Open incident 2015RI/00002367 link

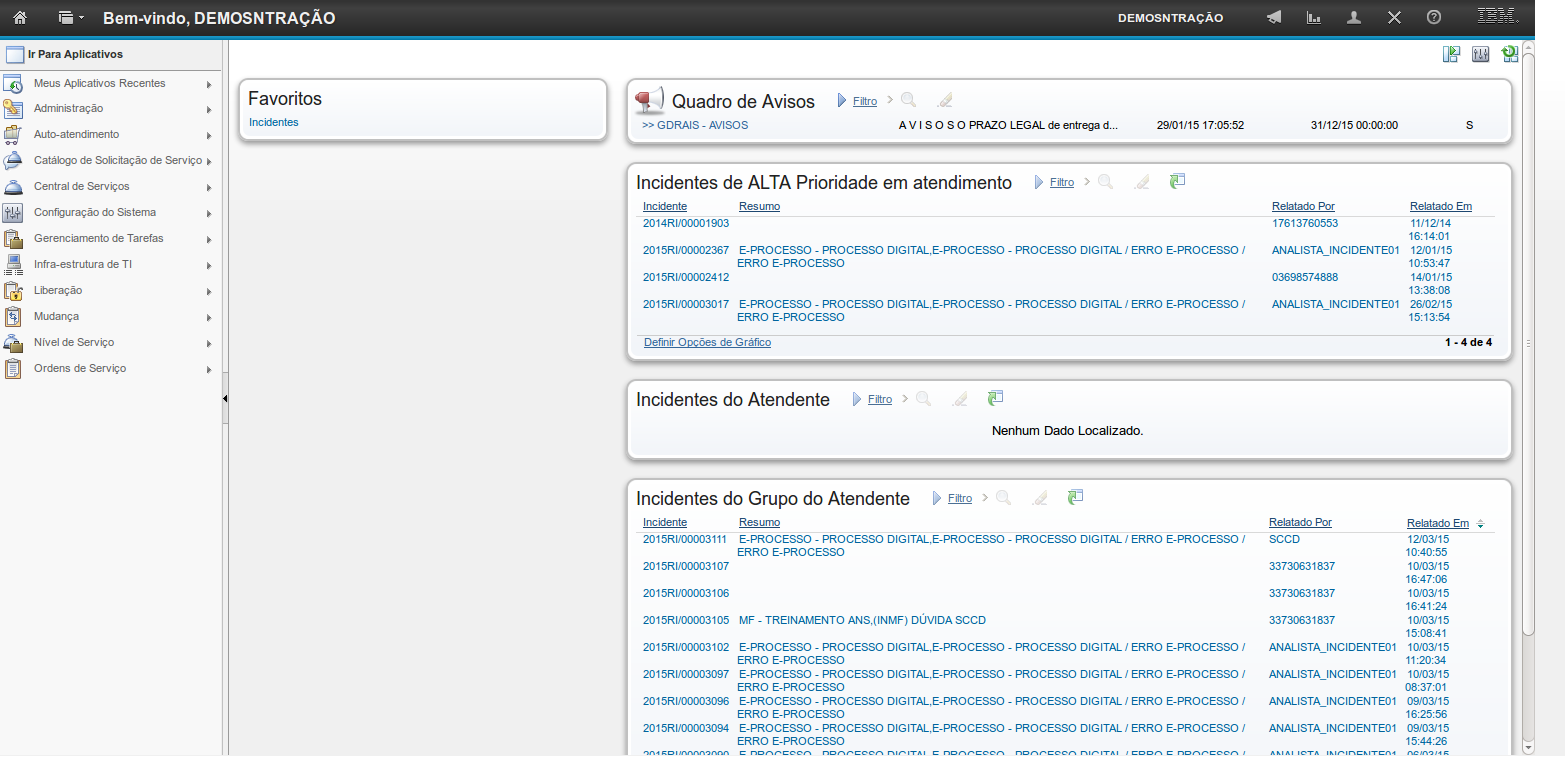click(686, 250)
